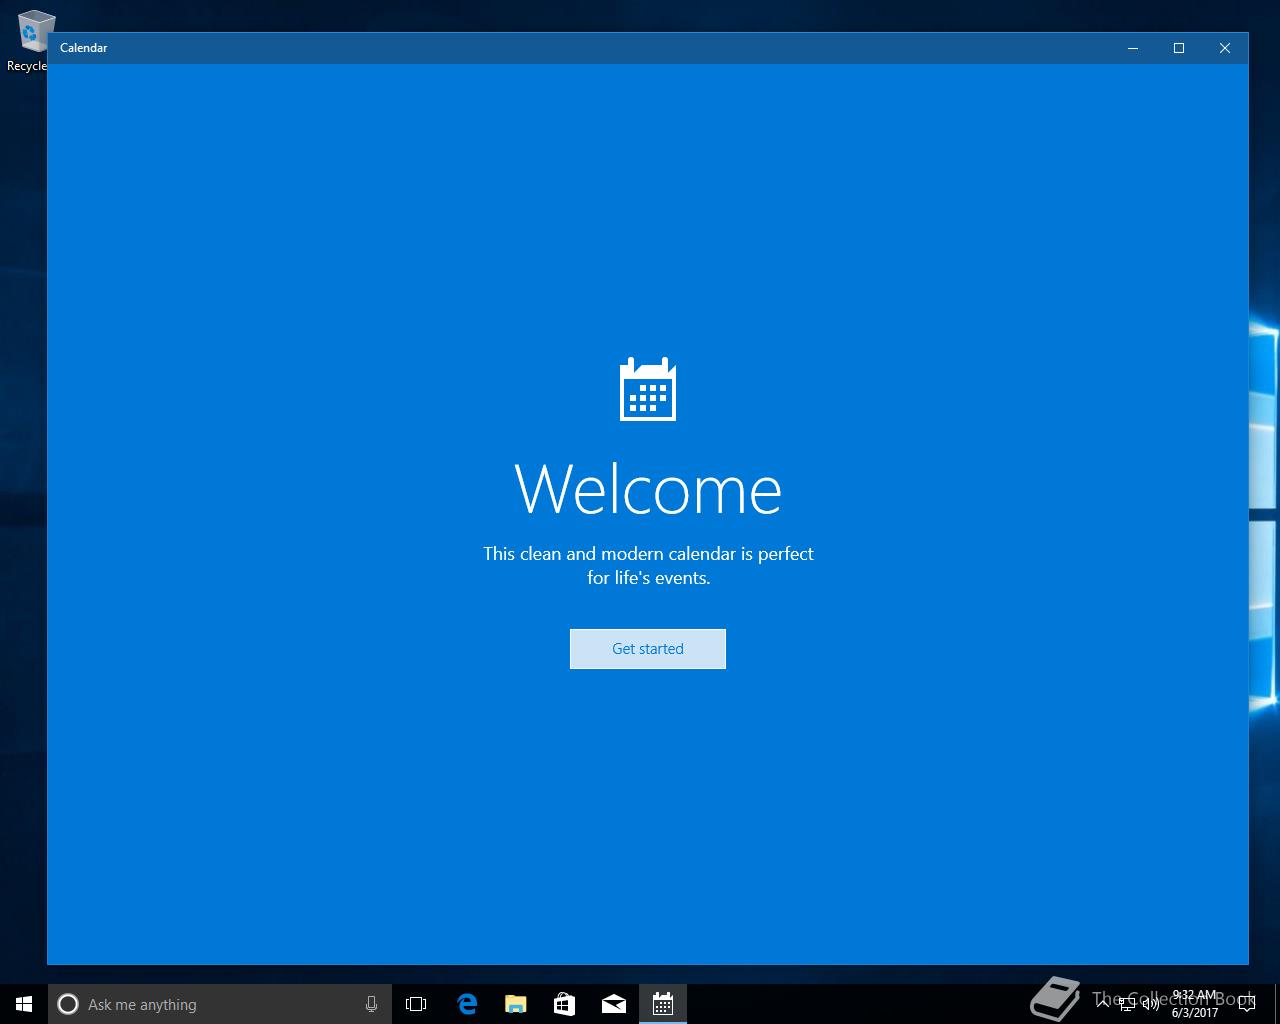Minimize the Calendar window
Image resolution: width=1280 pixels, height=1024 pixels.
[x=1133, y=48]
